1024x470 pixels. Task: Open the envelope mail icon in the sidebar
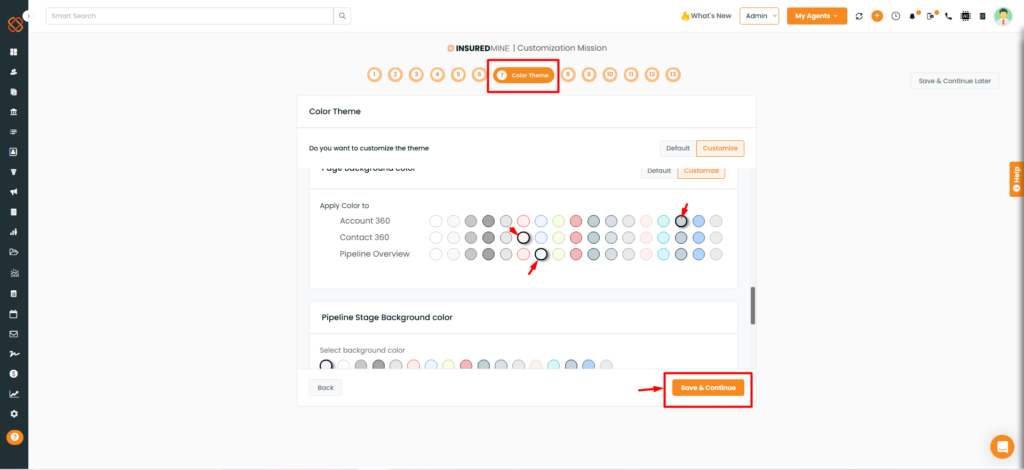click(14, 334)
